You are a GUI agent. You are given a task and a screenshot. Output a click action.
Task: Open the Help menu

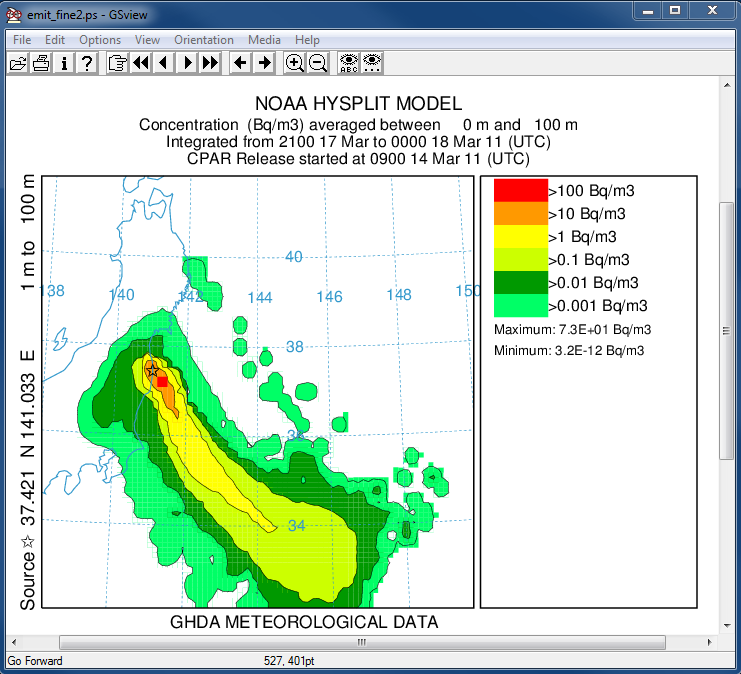point(307,40)
